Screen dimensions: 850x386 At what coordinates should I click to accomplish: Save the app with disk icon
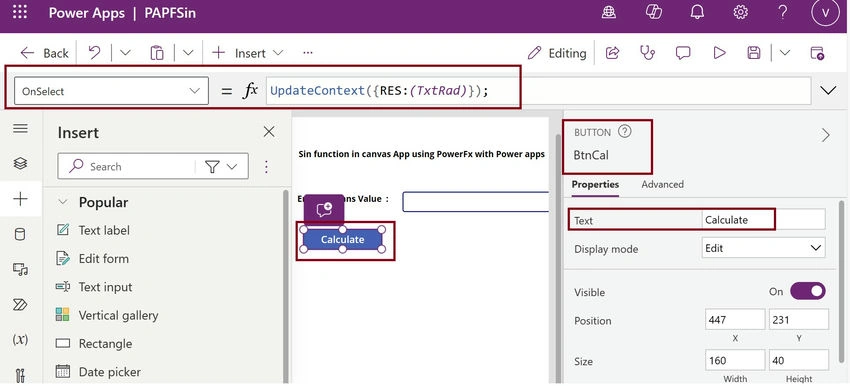754,53
